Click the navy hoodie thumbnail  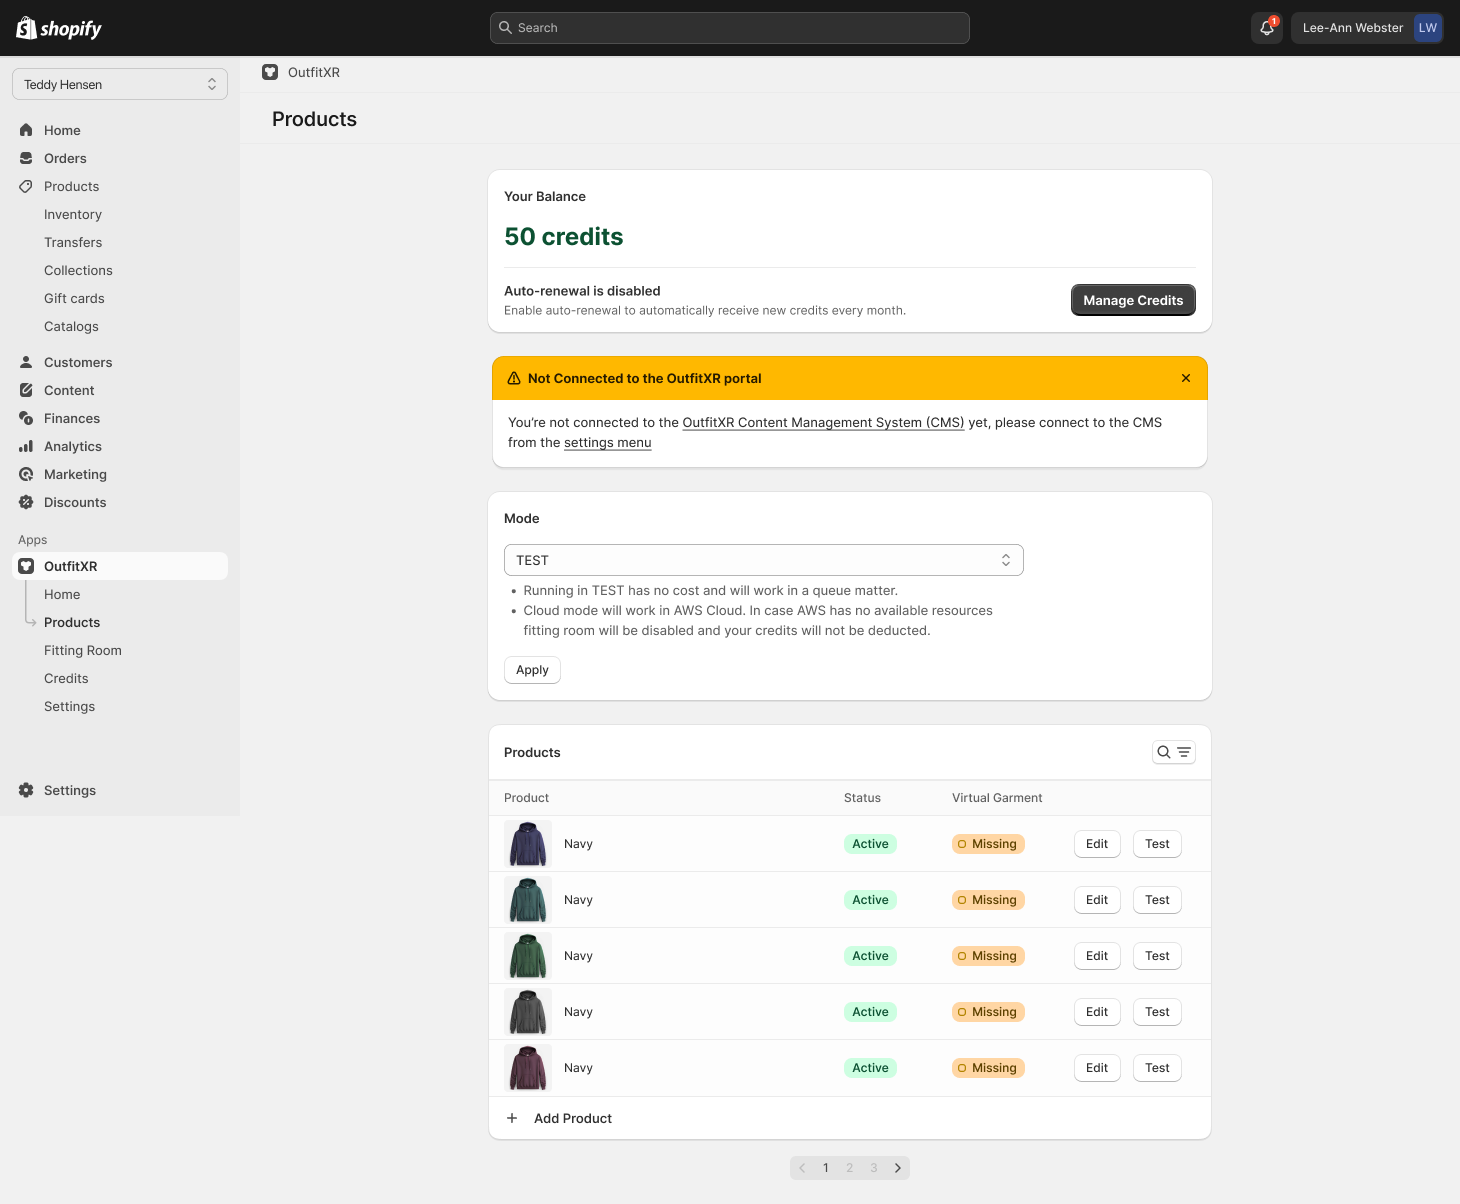tap(528, 844)
